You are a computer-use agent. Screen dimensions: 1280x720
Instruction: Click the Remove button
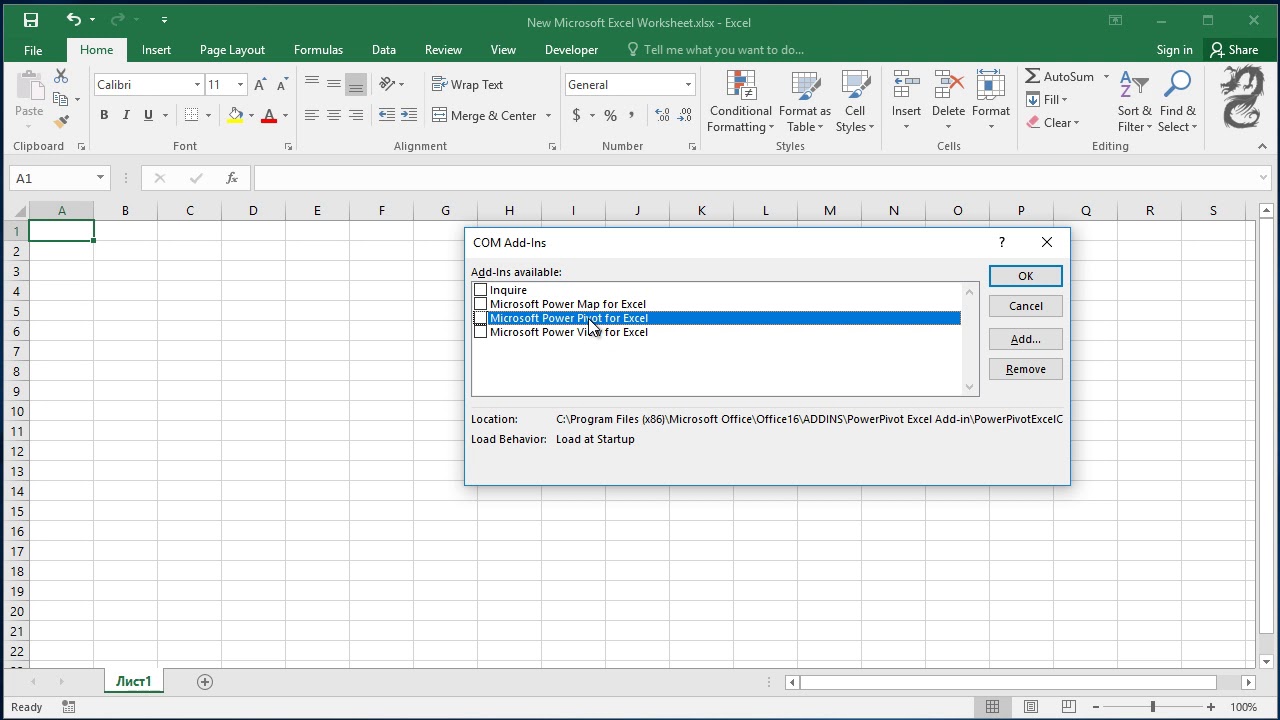point(1025,369)
